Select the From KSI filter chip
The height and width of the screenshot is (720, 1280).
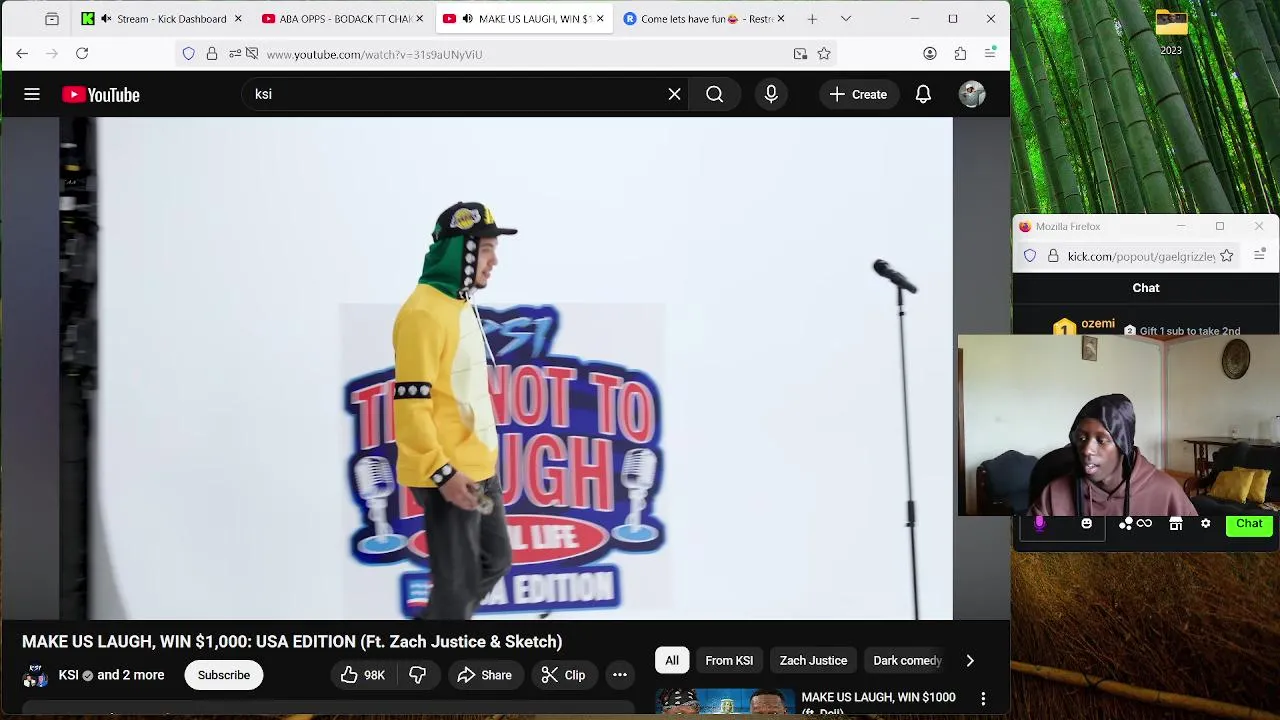[729, 660]
